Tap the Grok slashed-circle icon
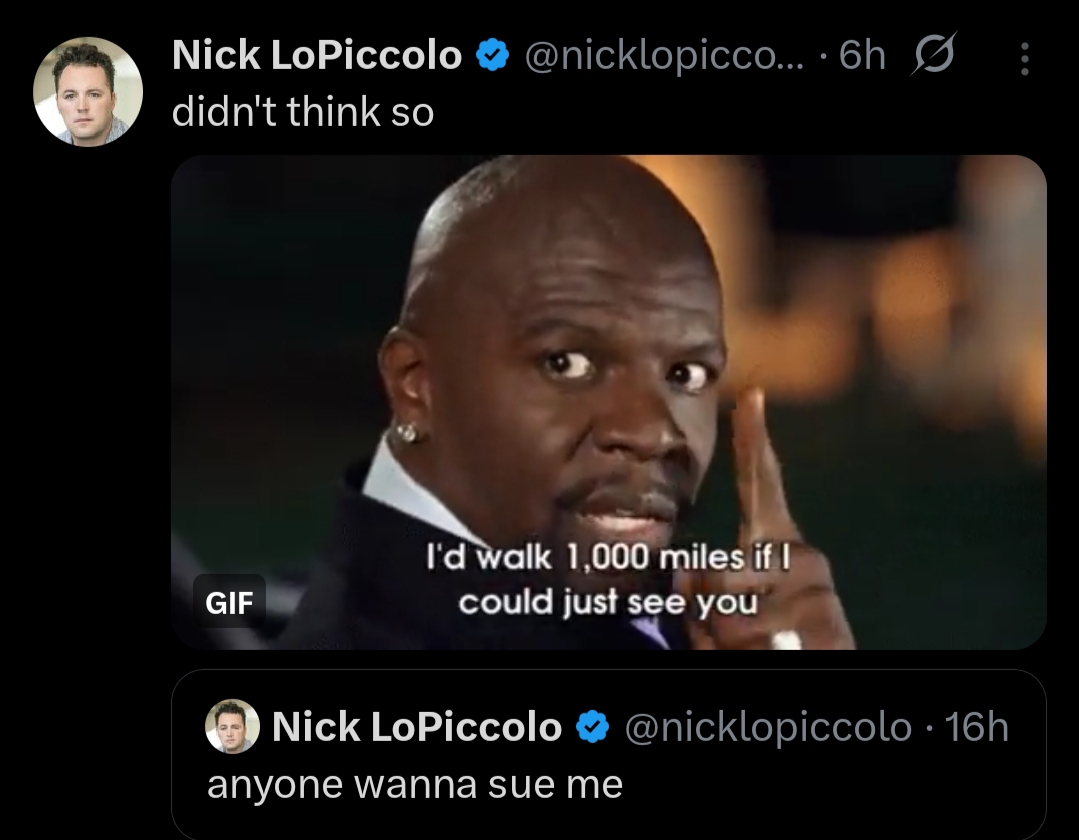 pyautogui.click(x=933, y=54)
